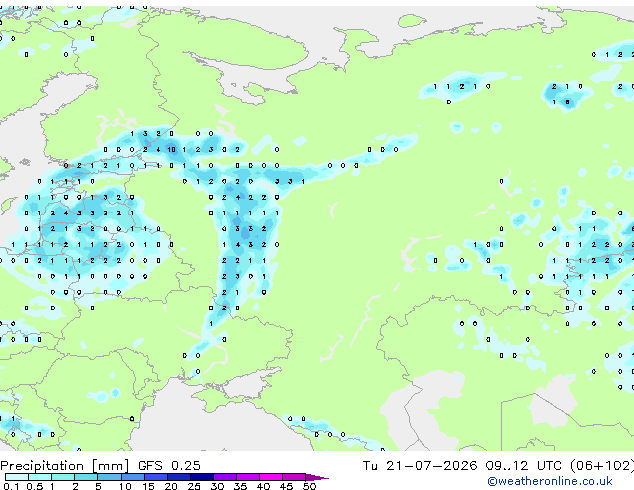Click the 25–30 mm dark blue swatch

tap(201, 477)
